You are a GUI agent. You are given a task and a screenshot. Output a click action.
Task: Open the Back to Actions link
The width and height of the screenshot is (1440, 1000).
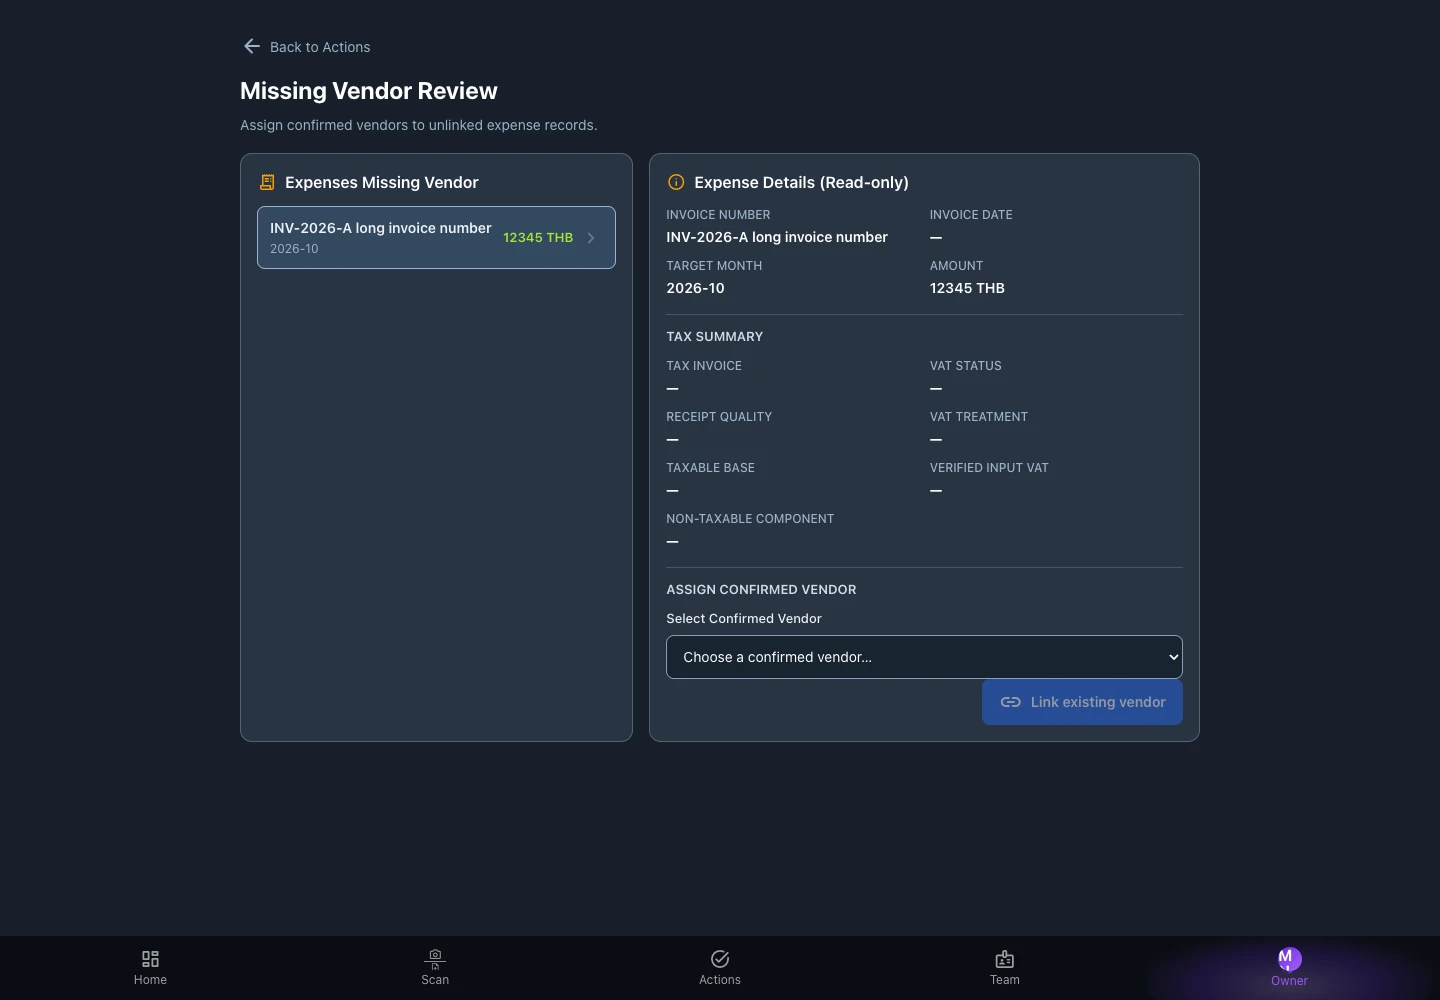[x=306, y=47]
